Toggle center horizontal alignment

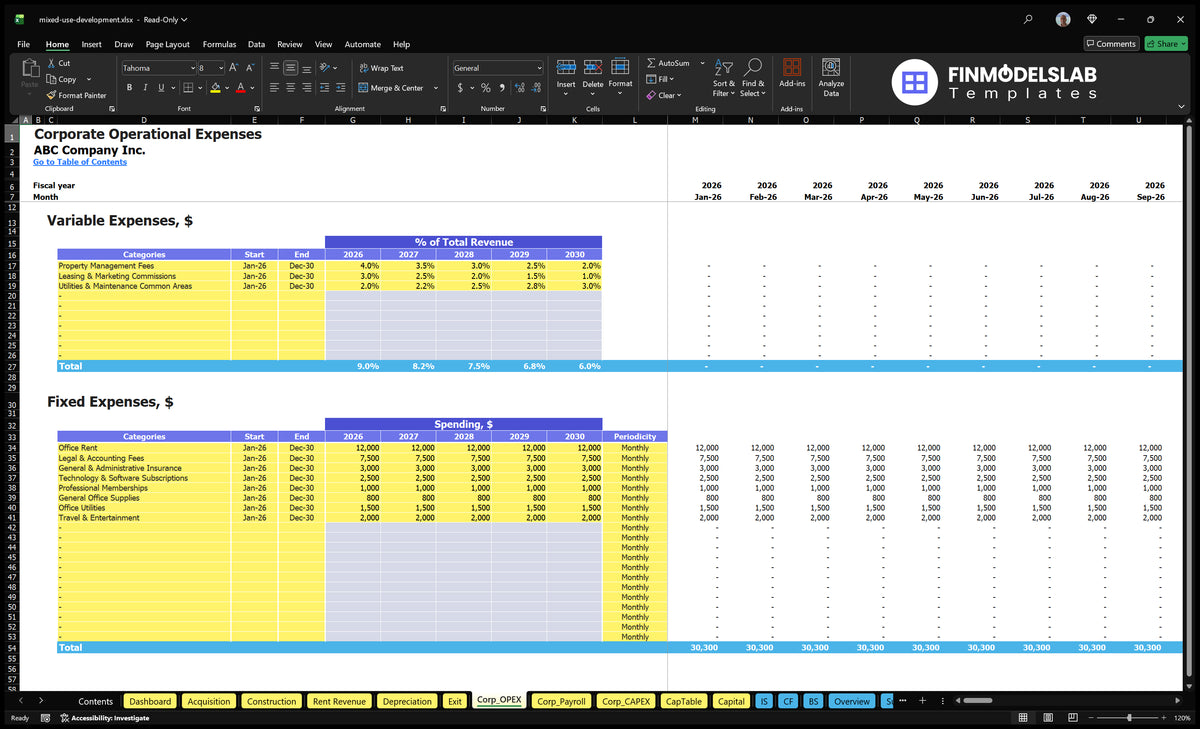(291, 88)
